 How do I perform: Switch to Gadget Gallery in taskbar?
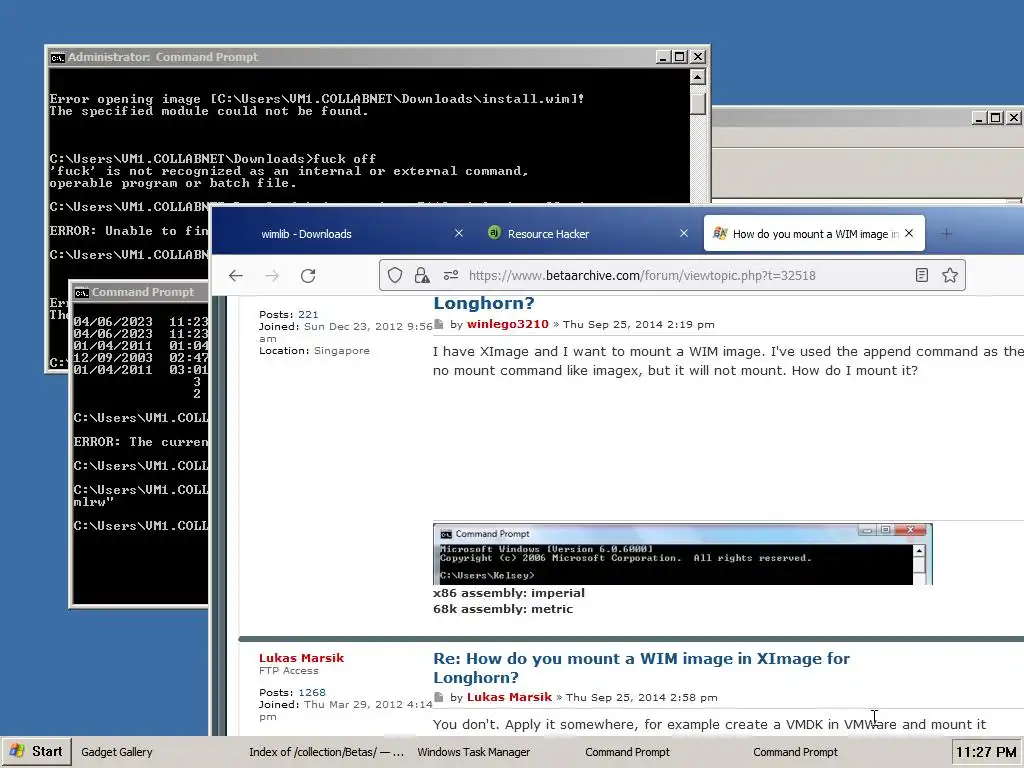pos(117,752)
